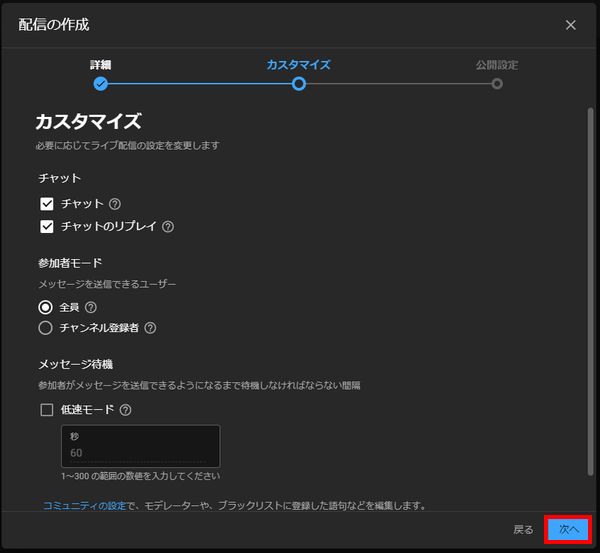
Task: Click the 秒 seconds input field
Action: click(141, 446)
